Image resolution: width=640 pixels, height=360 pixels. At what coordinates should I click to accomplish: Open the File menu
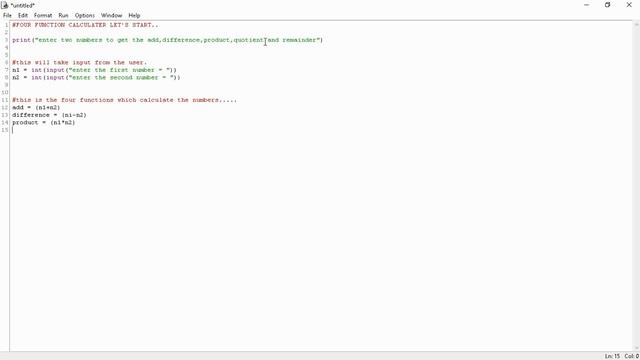(x=7, y=16)
